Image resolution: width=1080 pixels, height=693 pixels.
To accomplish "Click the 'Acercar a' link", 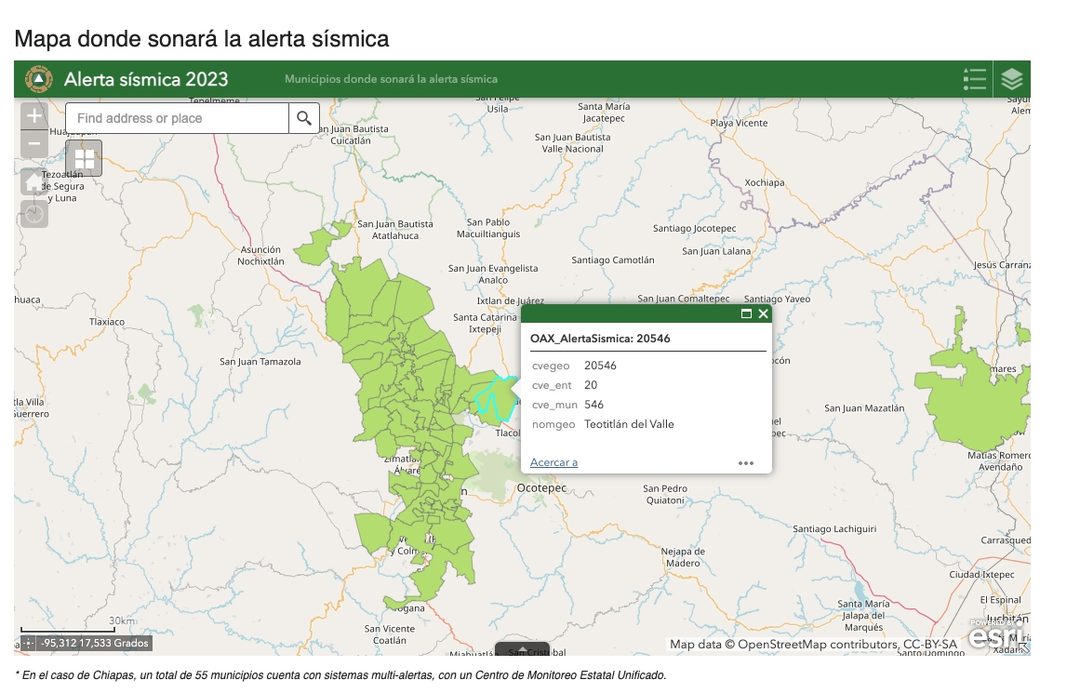I will 554,462.
